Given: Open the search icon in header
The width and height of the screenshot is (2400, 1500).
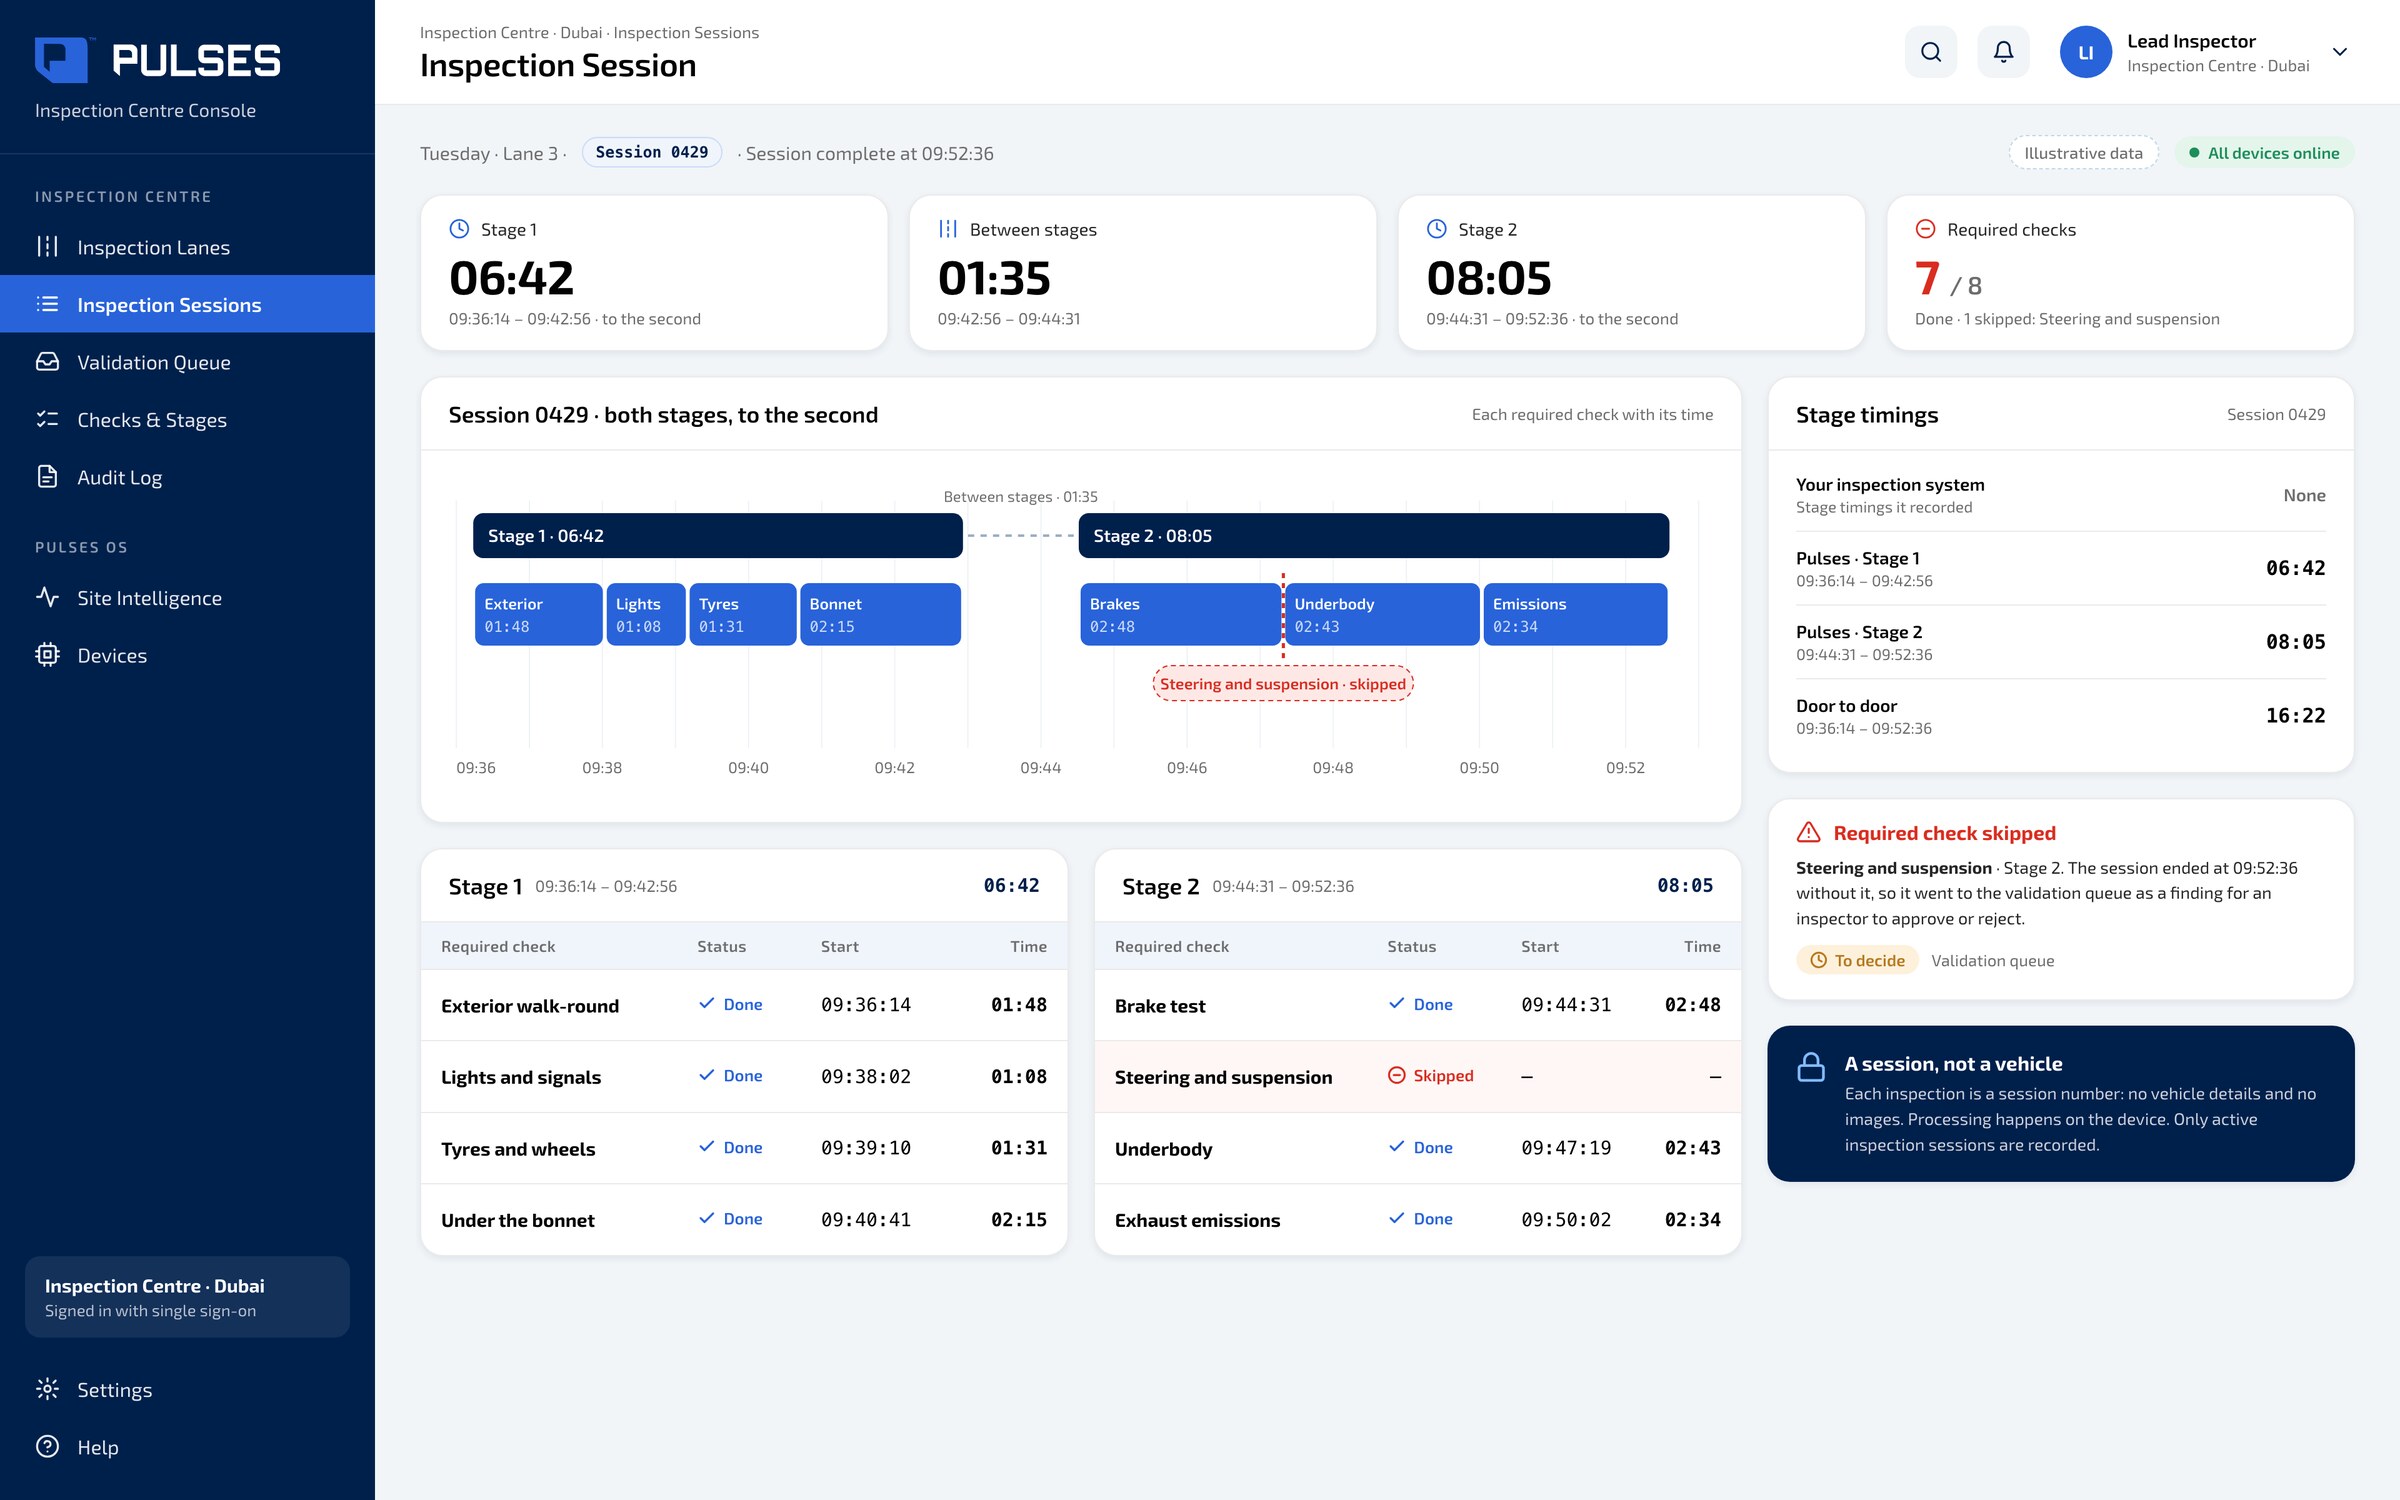Looking at the screenshot, I should [1931, 52].
